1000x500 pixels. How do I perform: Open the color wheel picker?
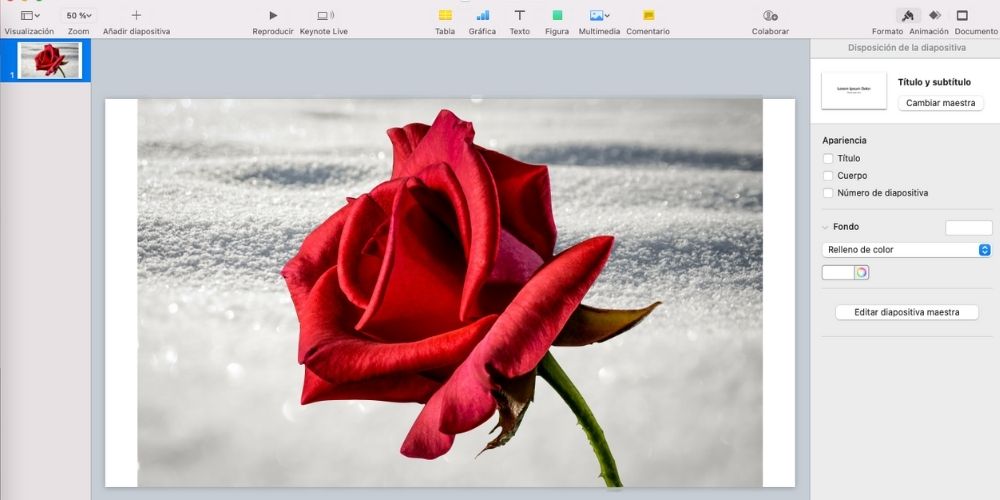point(862,273)
